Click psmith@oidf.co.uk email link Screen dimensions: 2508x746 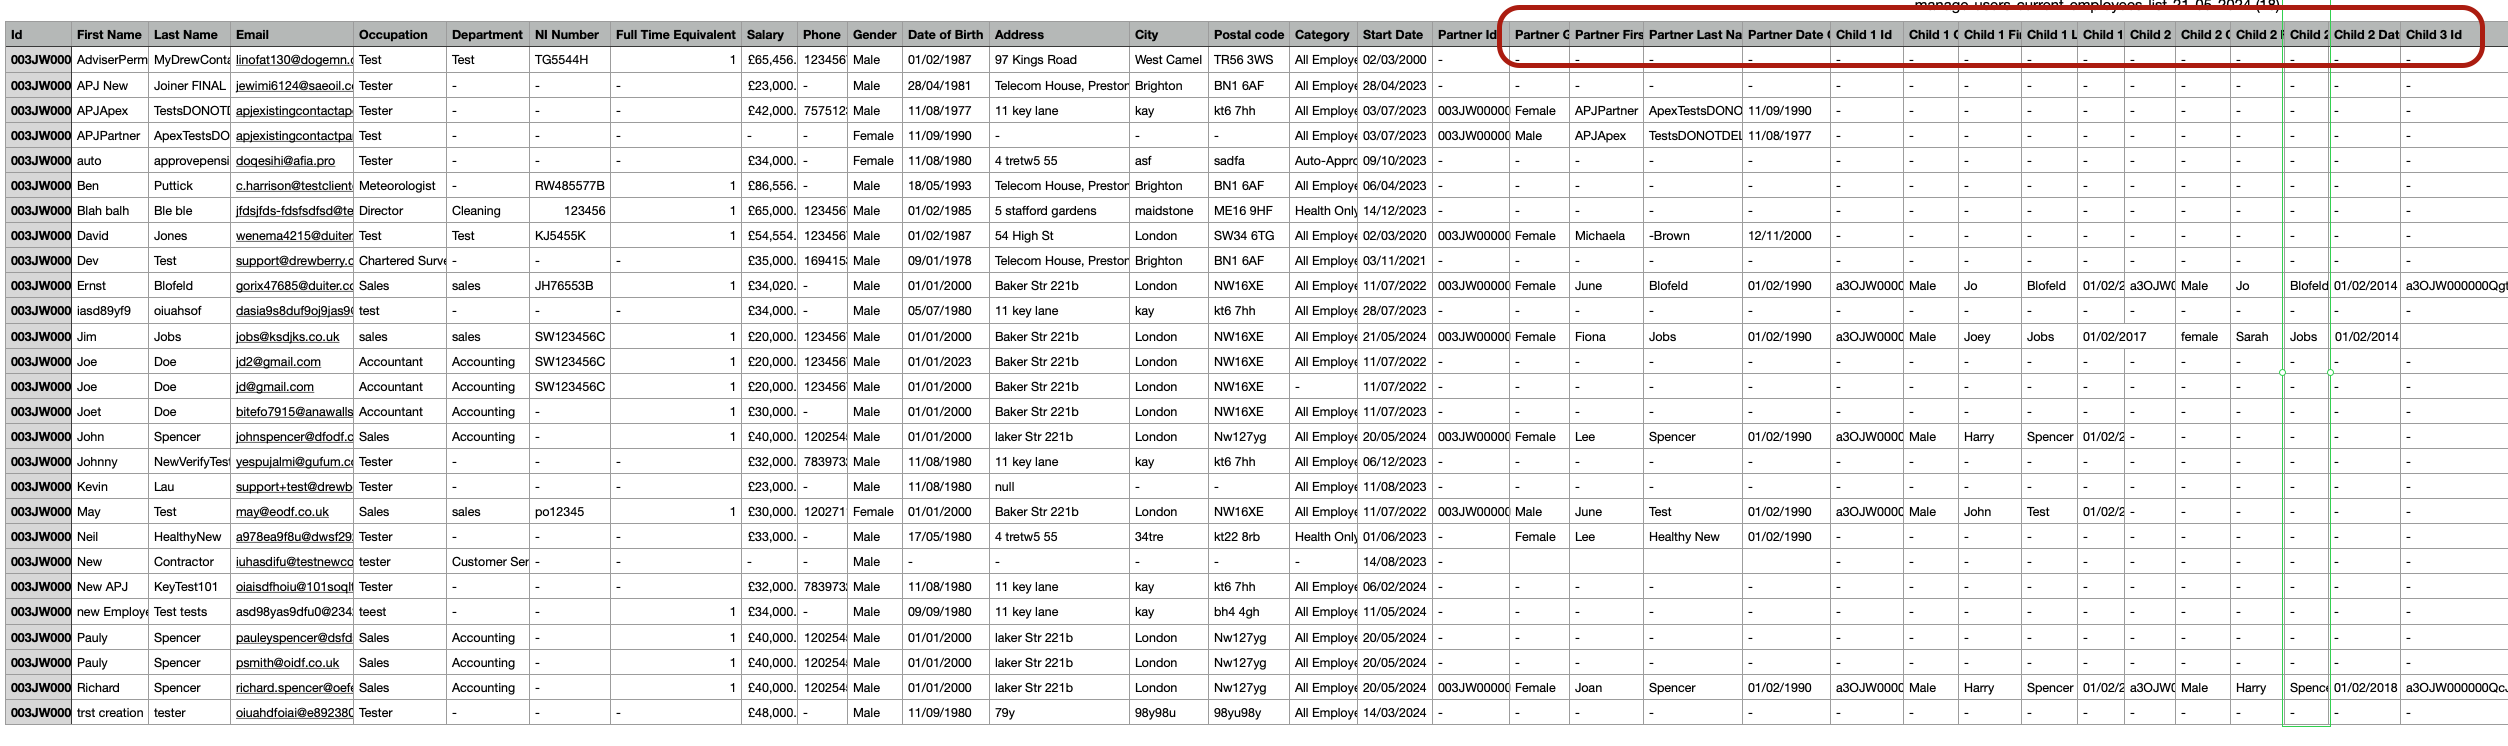[288, 663]
